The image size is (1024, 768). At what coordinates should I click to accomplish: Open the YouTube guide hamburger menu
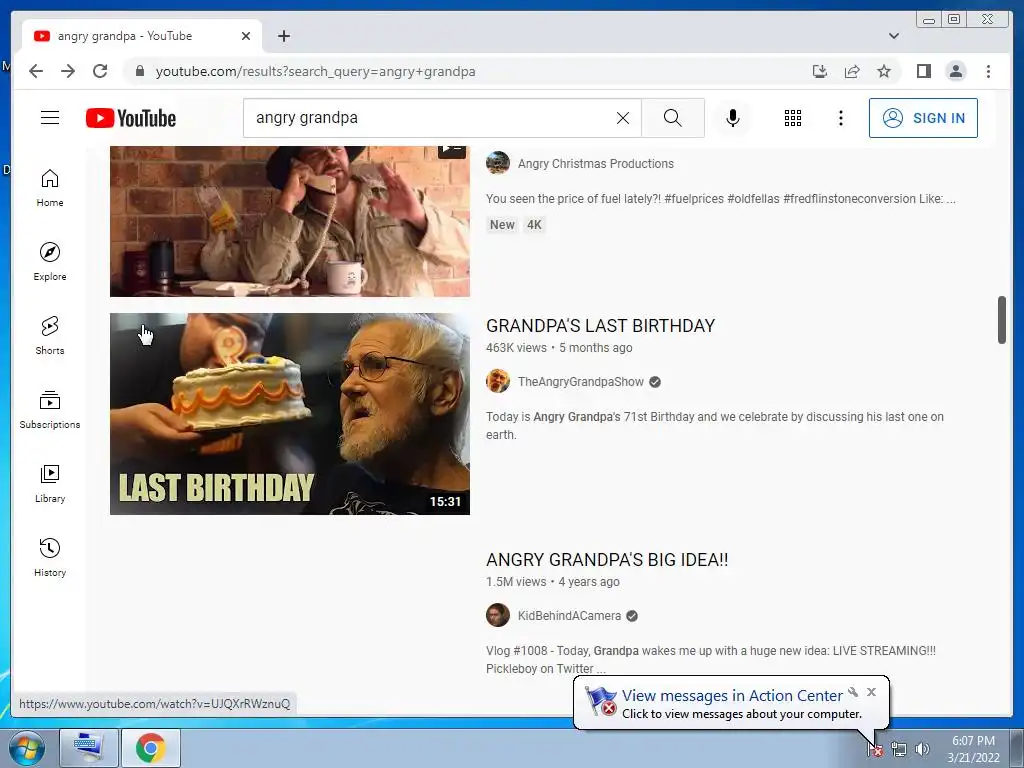point(50,118)
